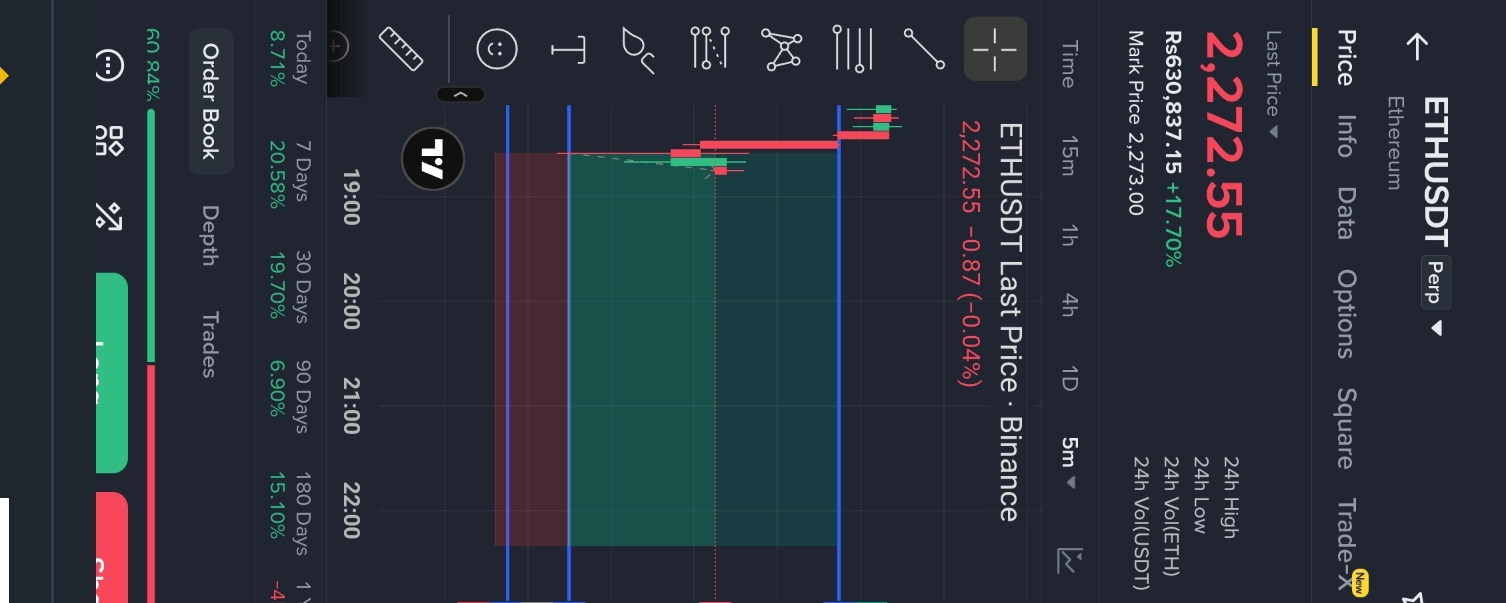The image size is (1506, 603).
Task: Click the plus icon by the chart
Action: click(338, 45)
